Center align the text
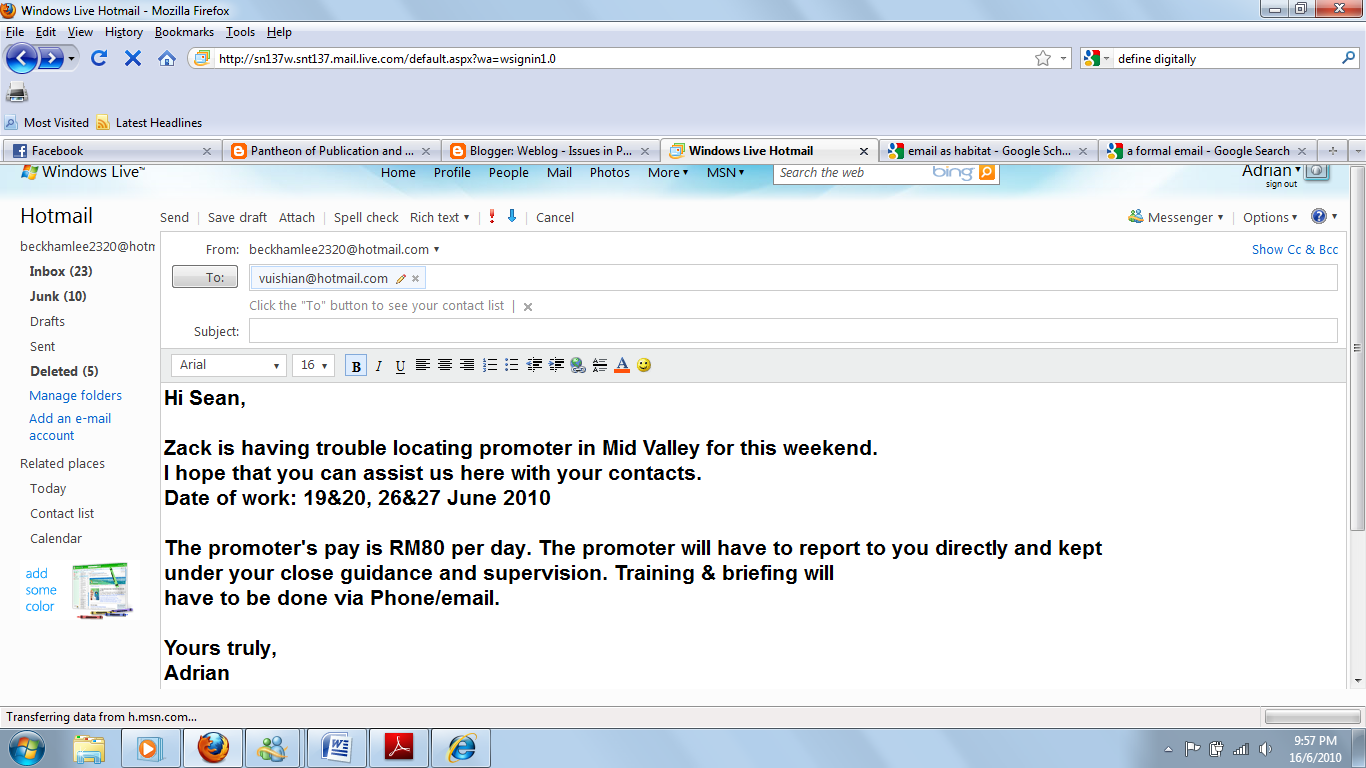The width and height of the screenshot is (1366, 768). pos(444,365)
